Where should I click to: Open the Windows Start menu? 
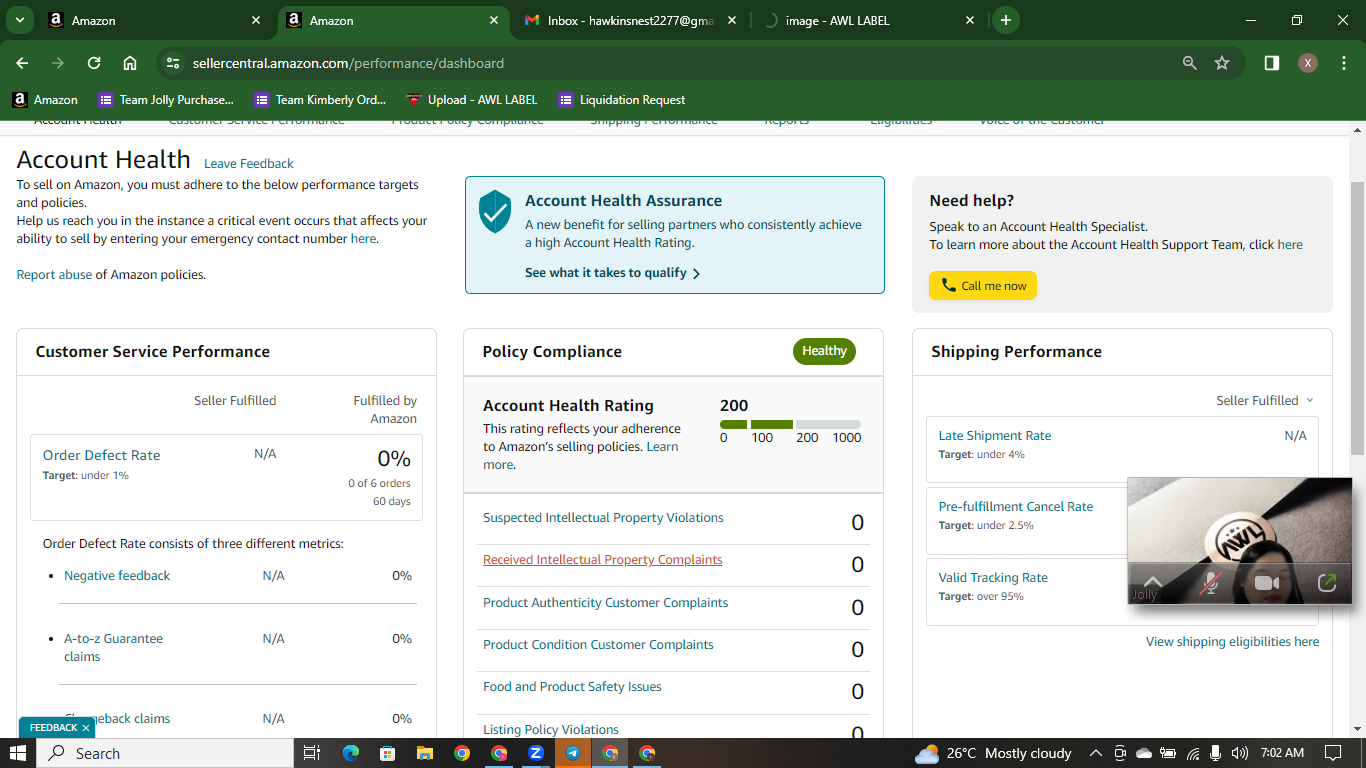tap(18, 753)
